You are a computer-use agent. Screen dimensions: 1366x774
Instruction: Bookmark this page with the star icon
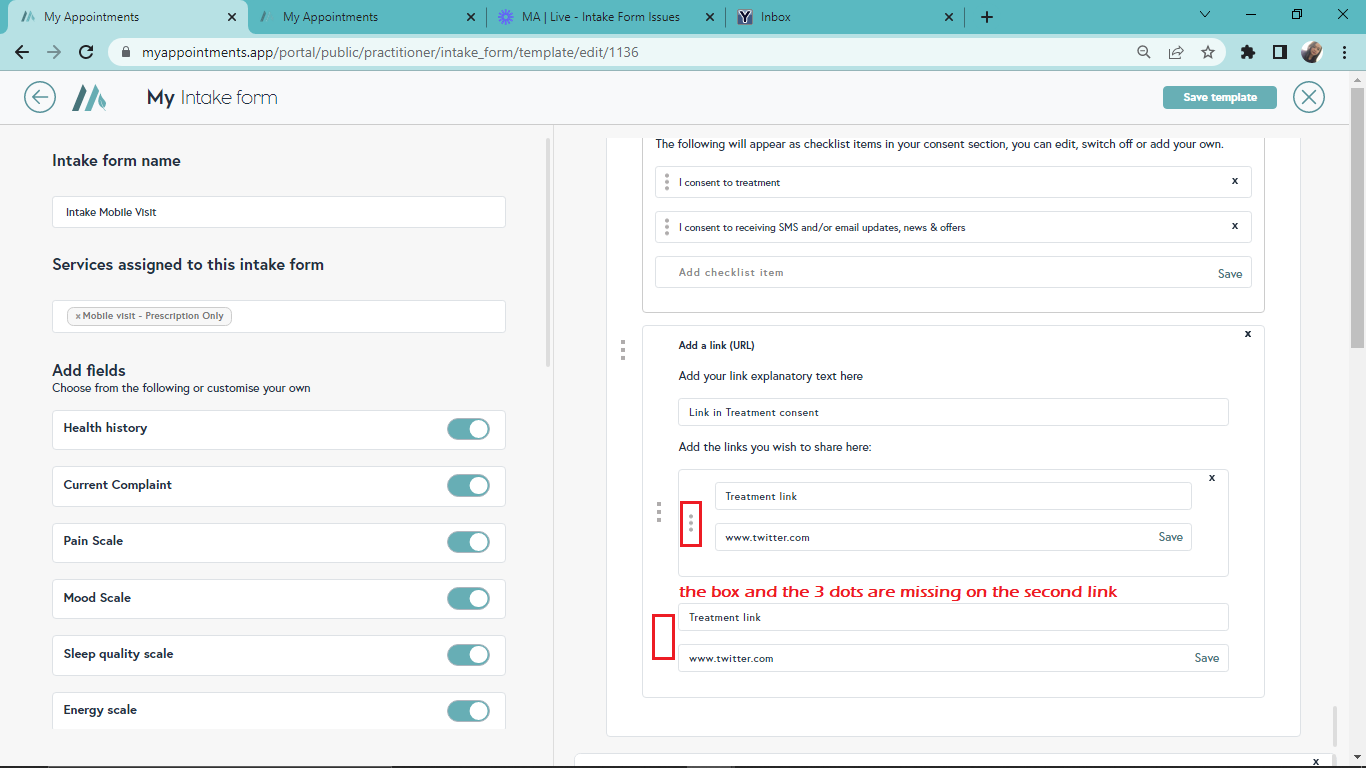(x=1208, y=52)
